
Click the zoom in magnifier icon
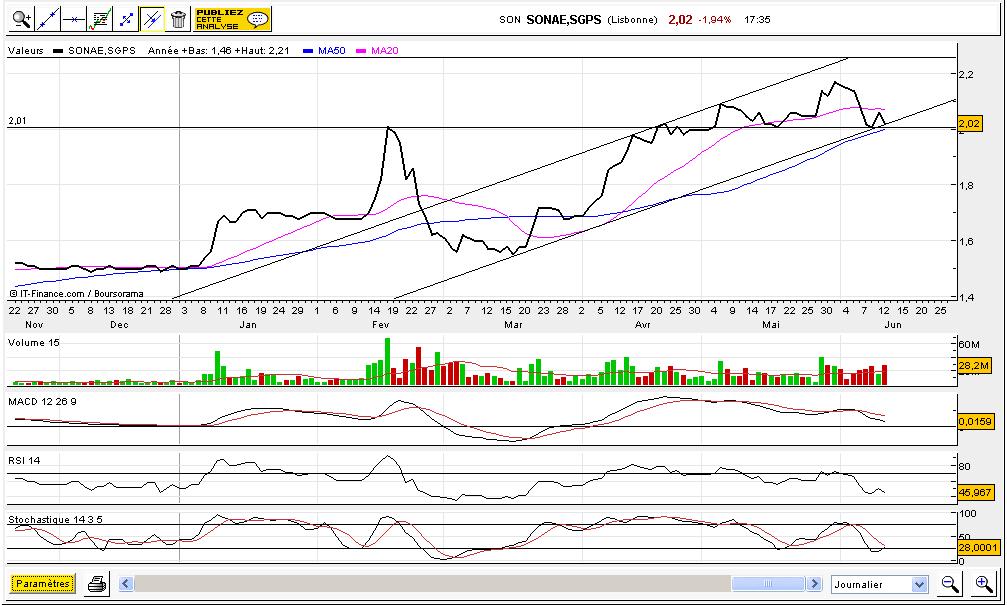click(984, 584)
